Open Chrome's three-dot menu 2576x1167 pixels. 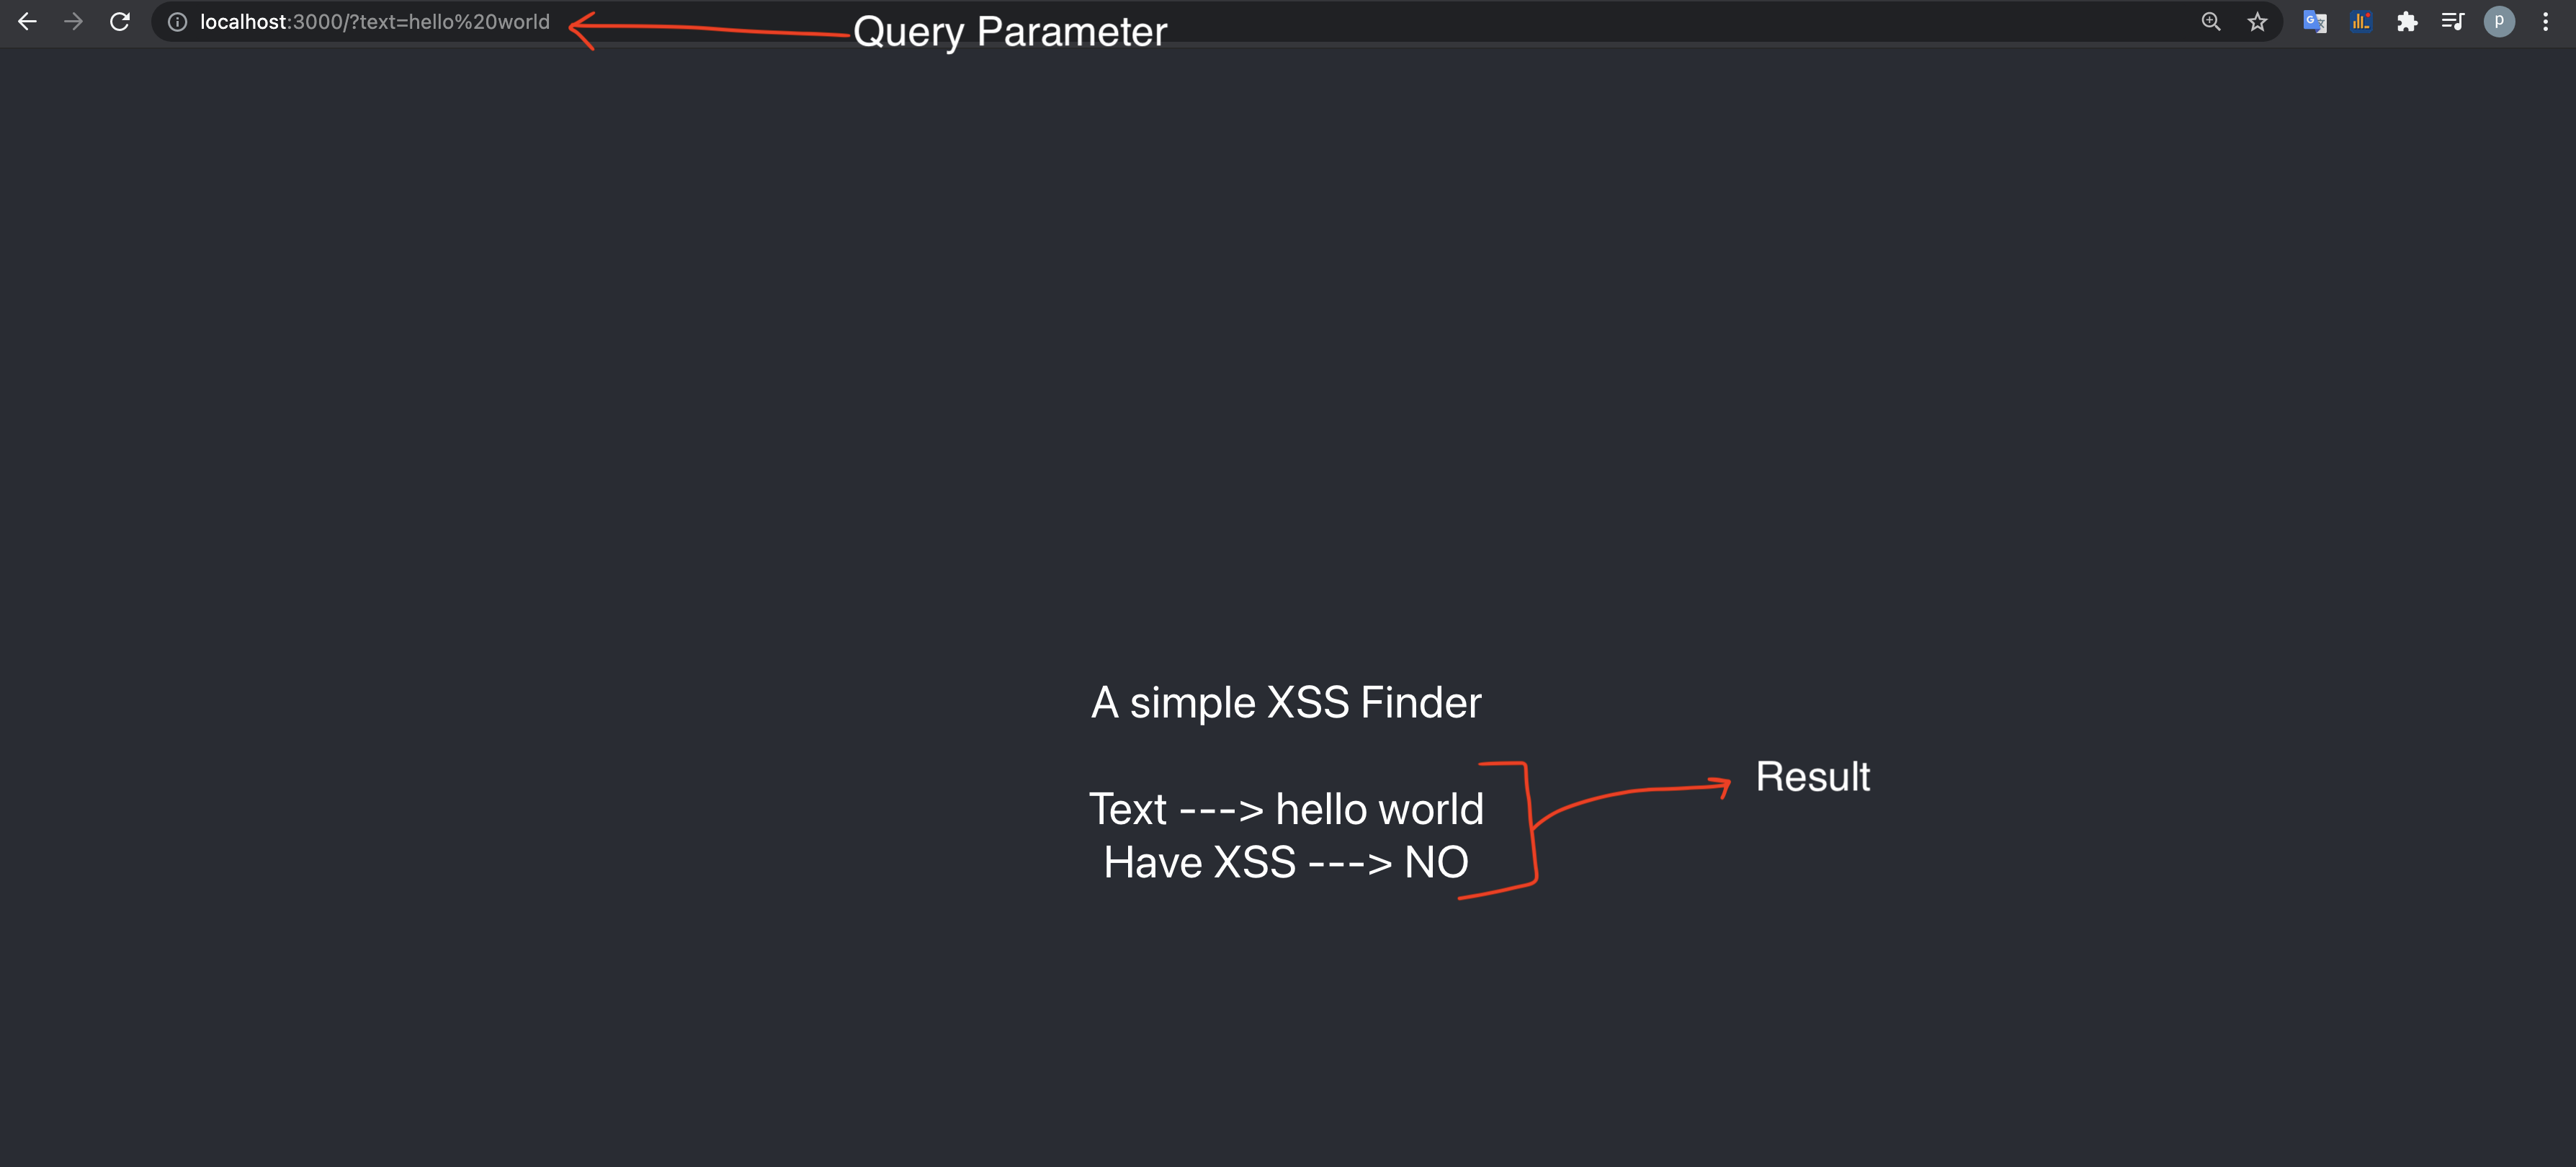(2545, 21)
